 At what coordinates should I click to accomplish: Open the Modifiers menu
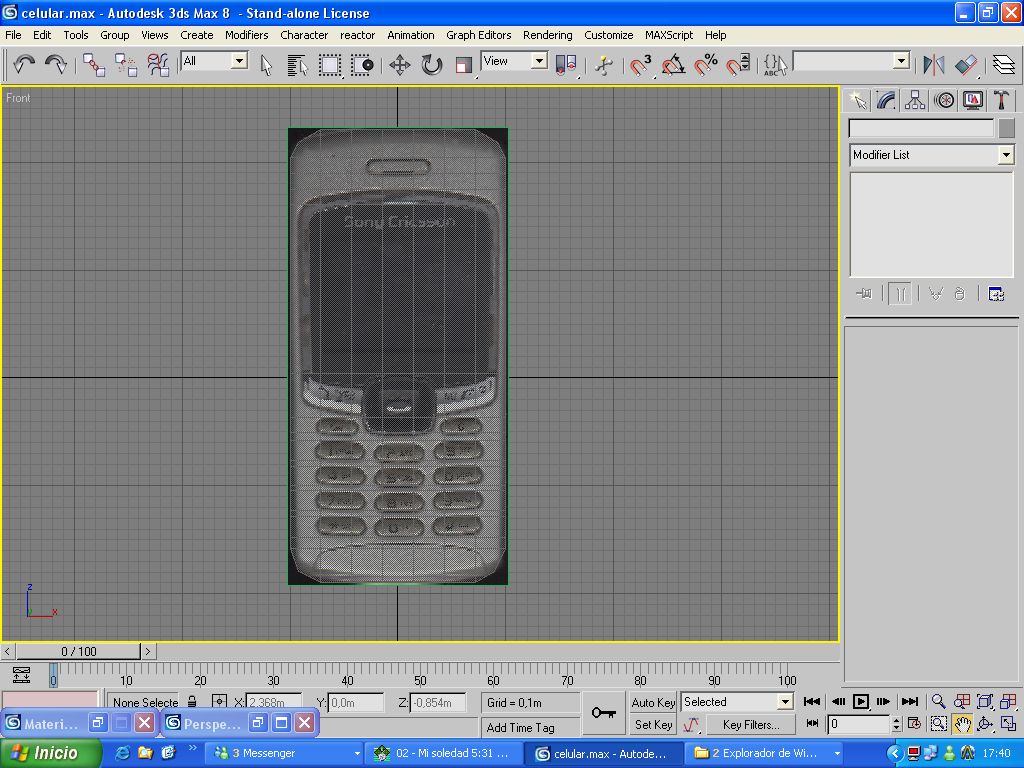click(247, 35)
